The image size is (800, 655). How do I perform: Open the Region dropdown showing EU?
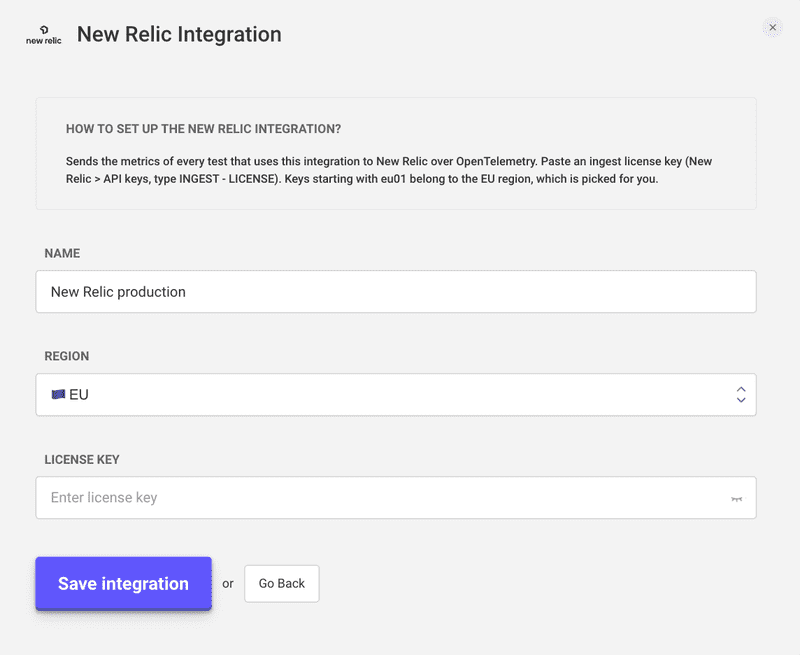tap(396, 395)
